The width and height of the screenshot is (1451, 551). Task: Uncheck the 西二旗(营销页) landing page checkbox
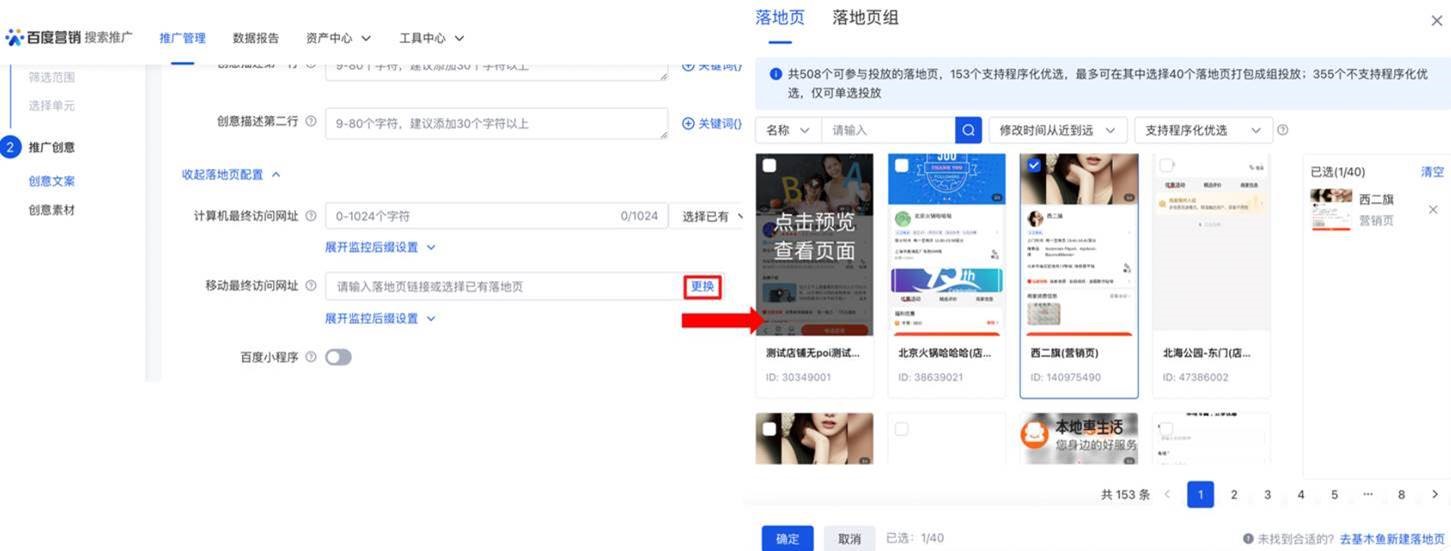[1035, 166]
